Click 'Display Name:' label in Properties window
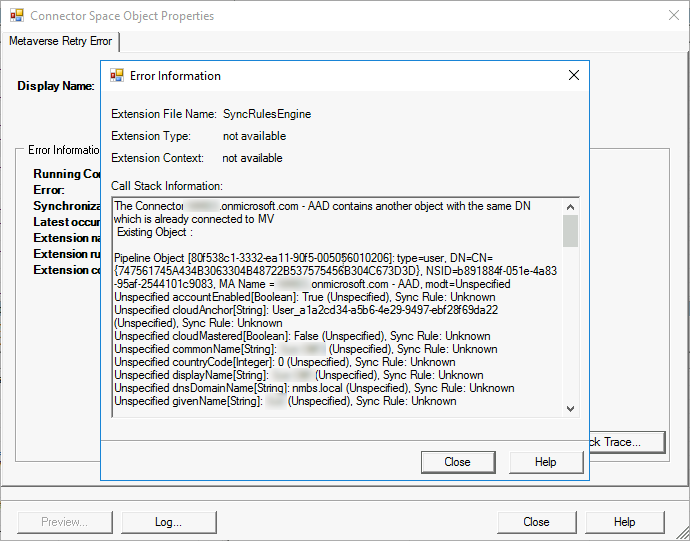This screenshot has height=541, width=690. (56, 86)
